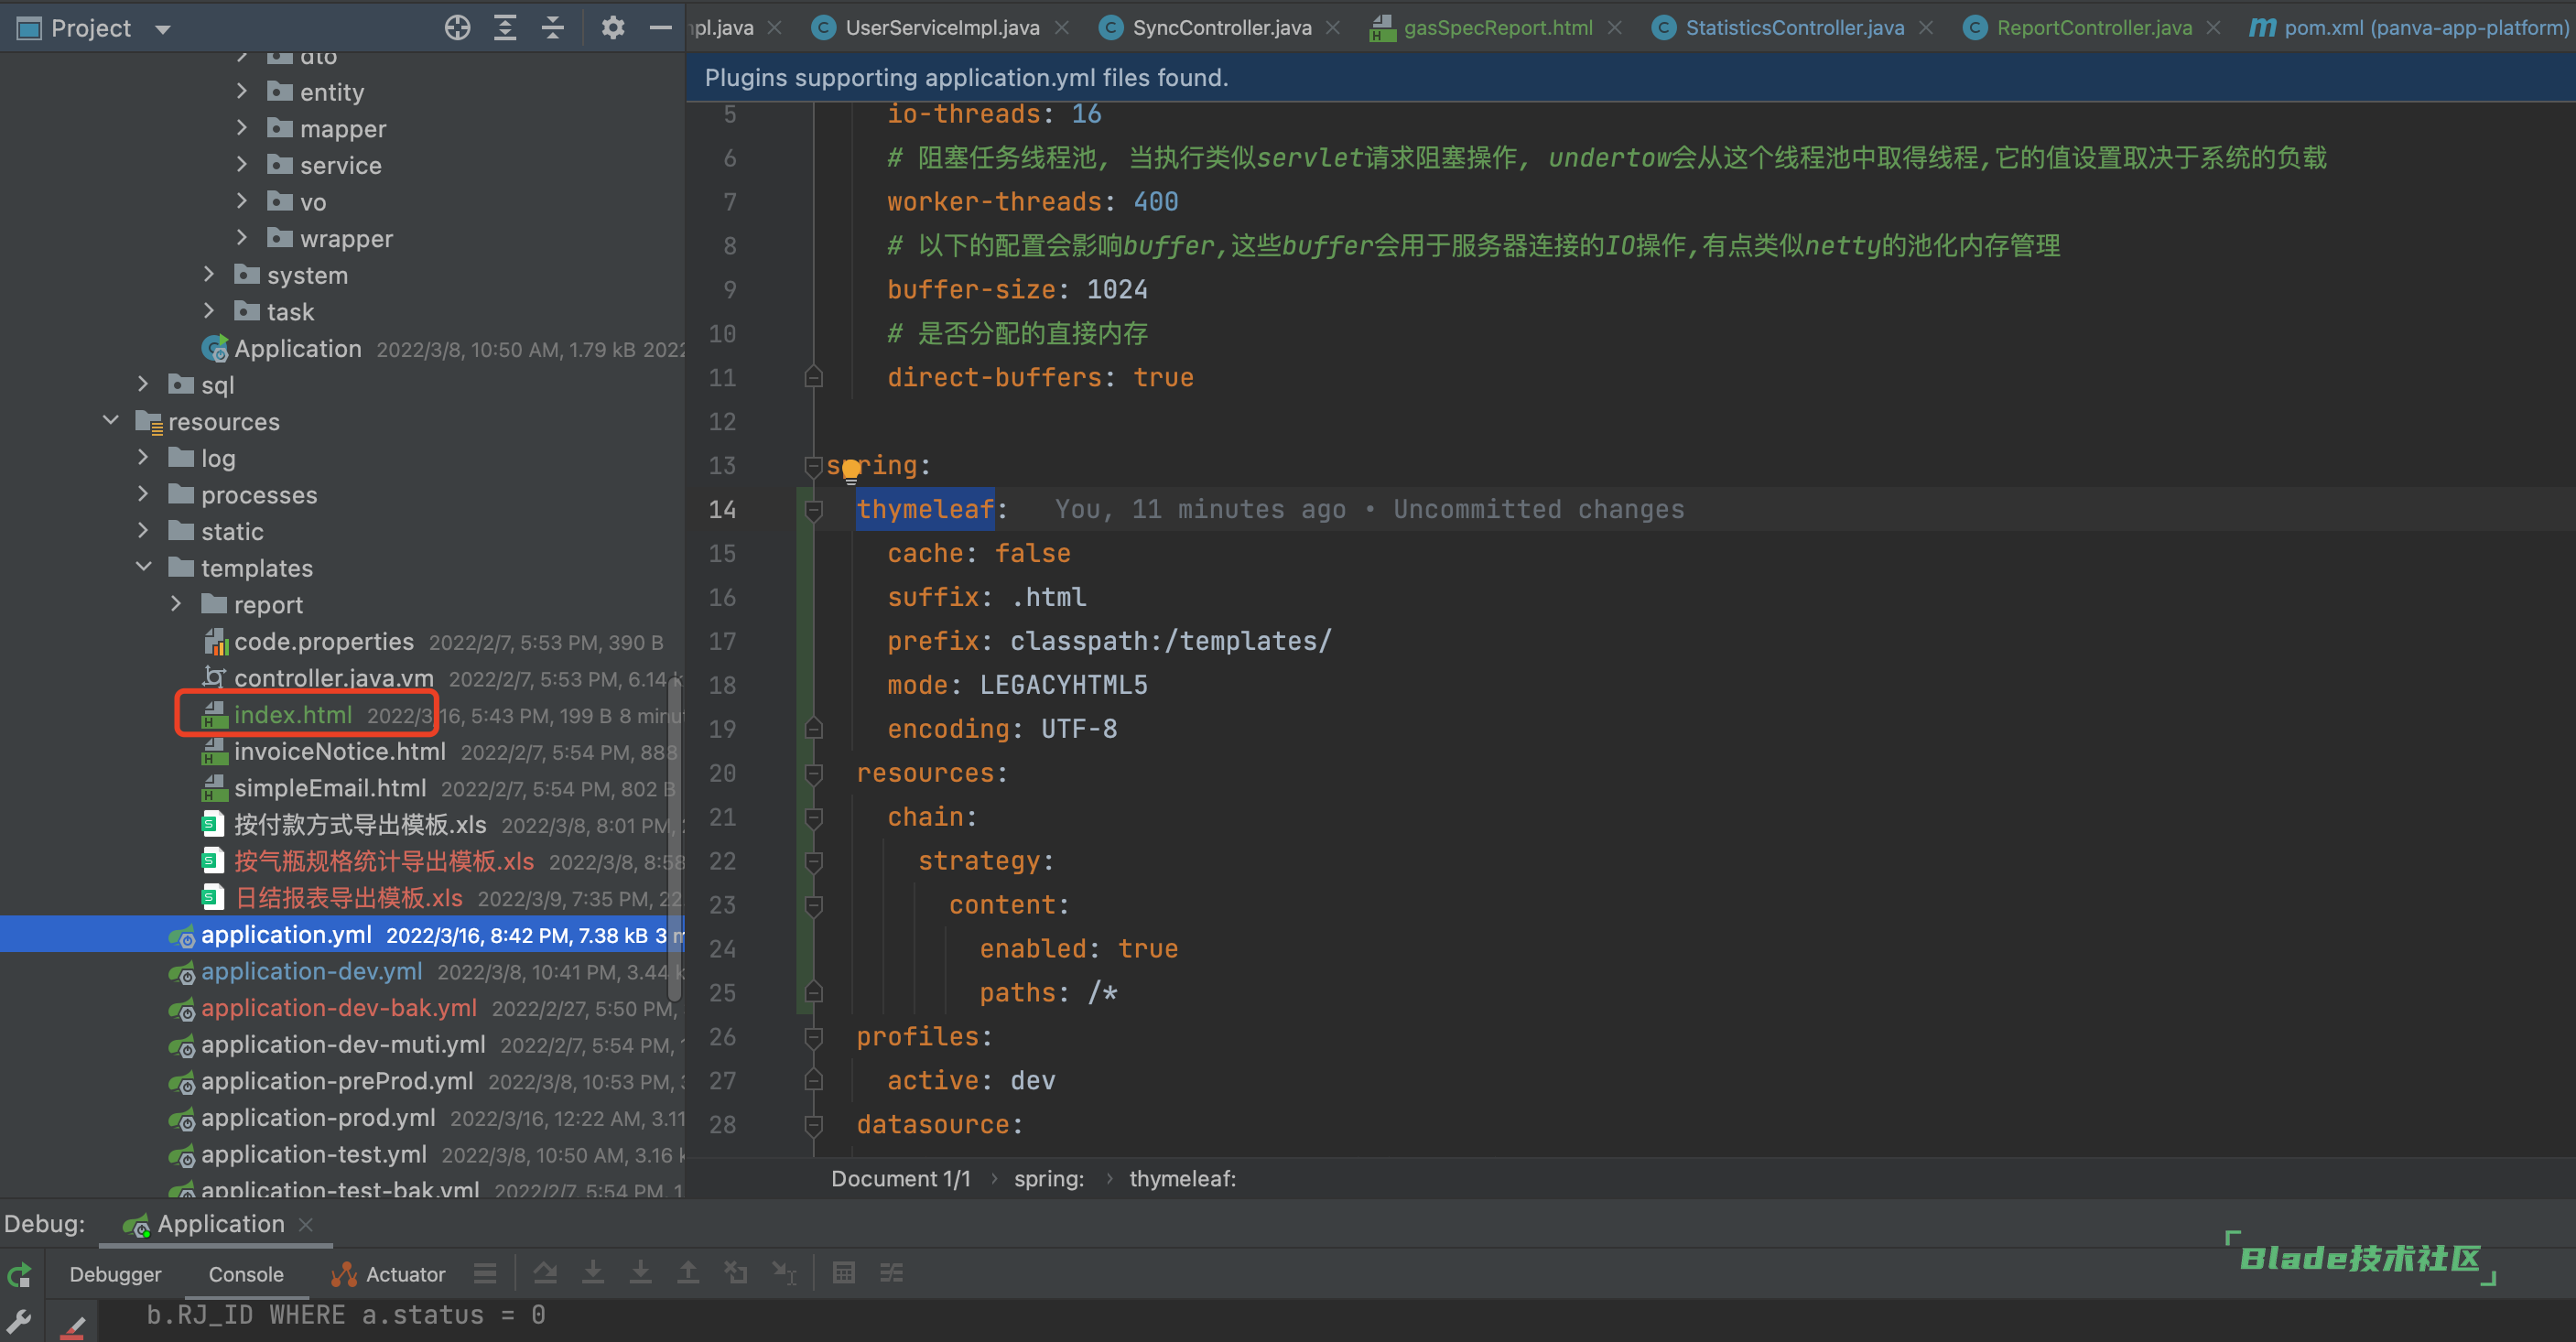The height and width of the screenshot is (1342, 2576).
Task: Click the Show Execution Point icon
Action: click(x=485, y=1273)
